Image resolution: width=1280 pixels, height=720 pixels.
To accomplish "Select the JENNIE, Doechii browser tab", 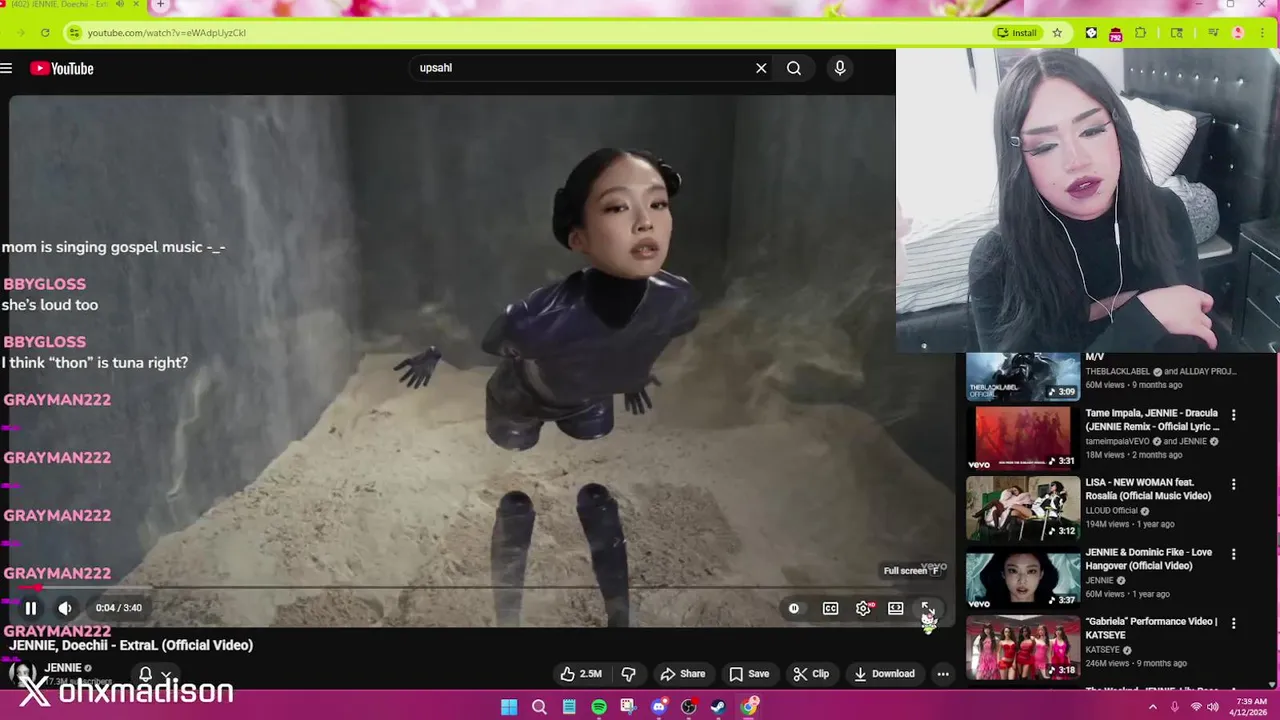I will click(x=70, y=5).
